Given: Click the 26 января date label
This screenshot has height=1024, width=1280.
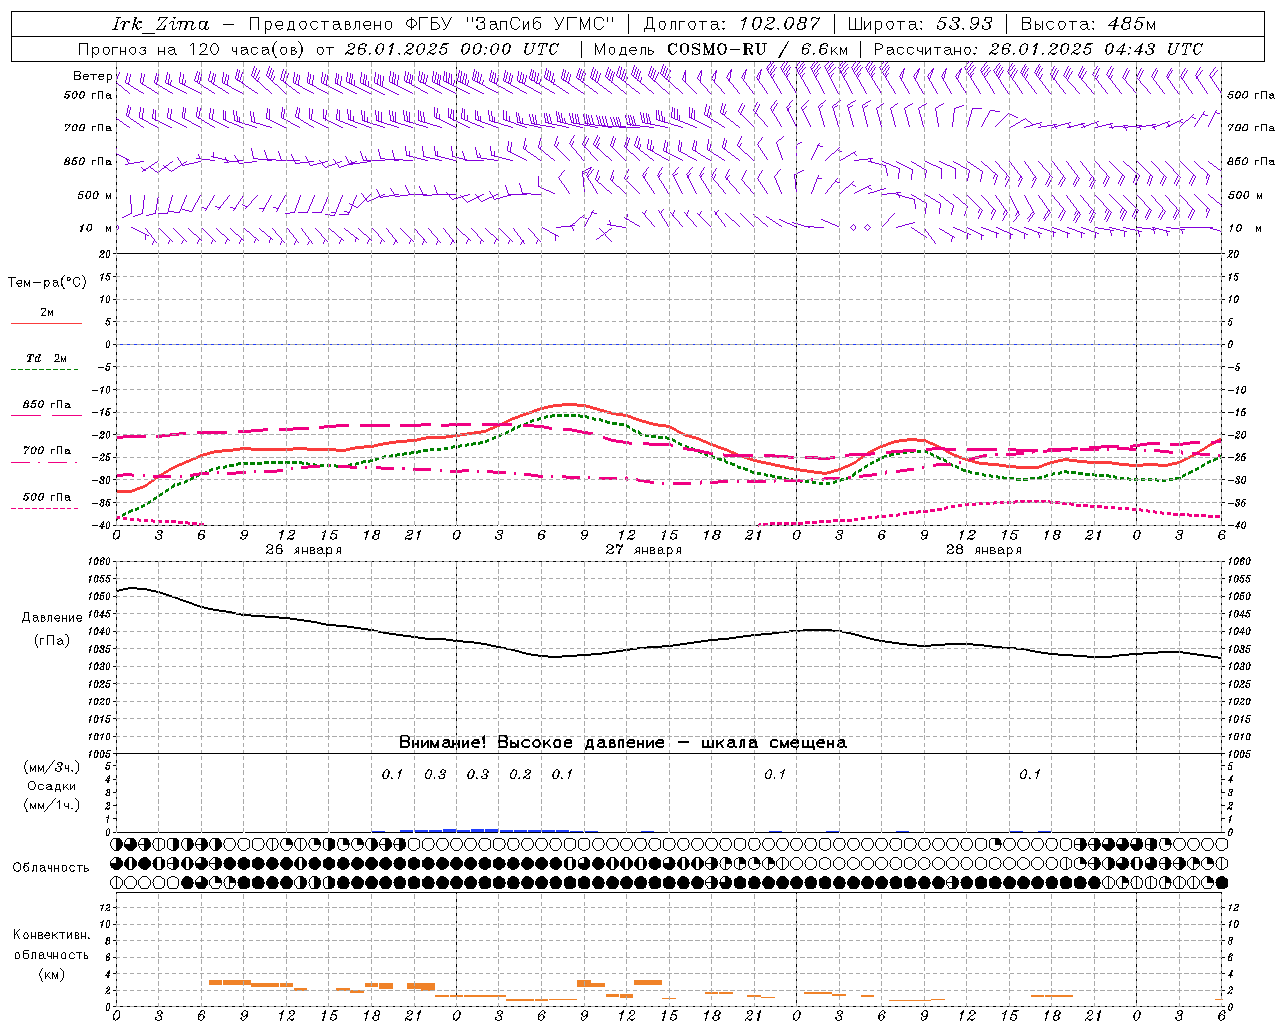Looking at the screenshot, I should (x=304, y=550).
